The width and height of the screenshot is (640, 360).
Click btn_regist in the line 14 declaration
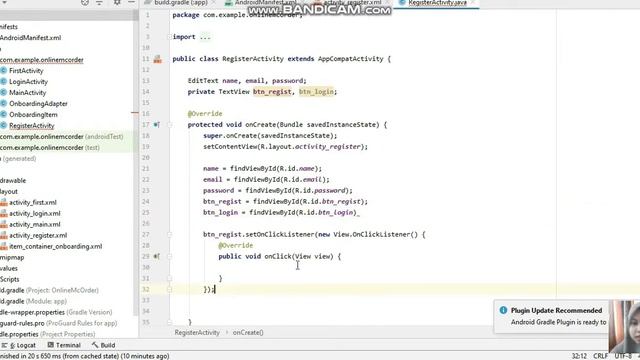pyautogui.click(x=272, y=92)
